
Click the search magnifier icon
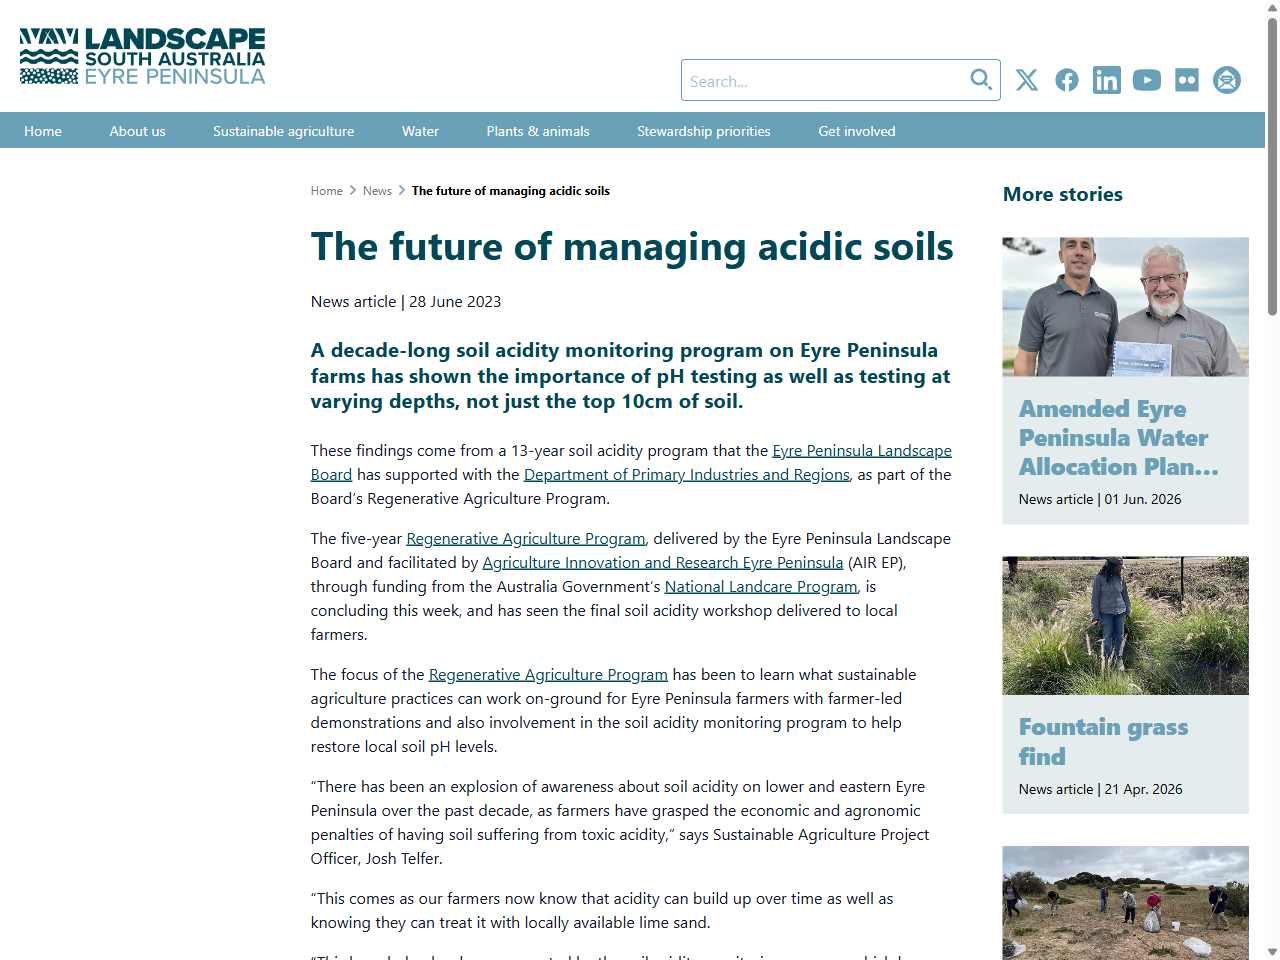tap(981, 79)
